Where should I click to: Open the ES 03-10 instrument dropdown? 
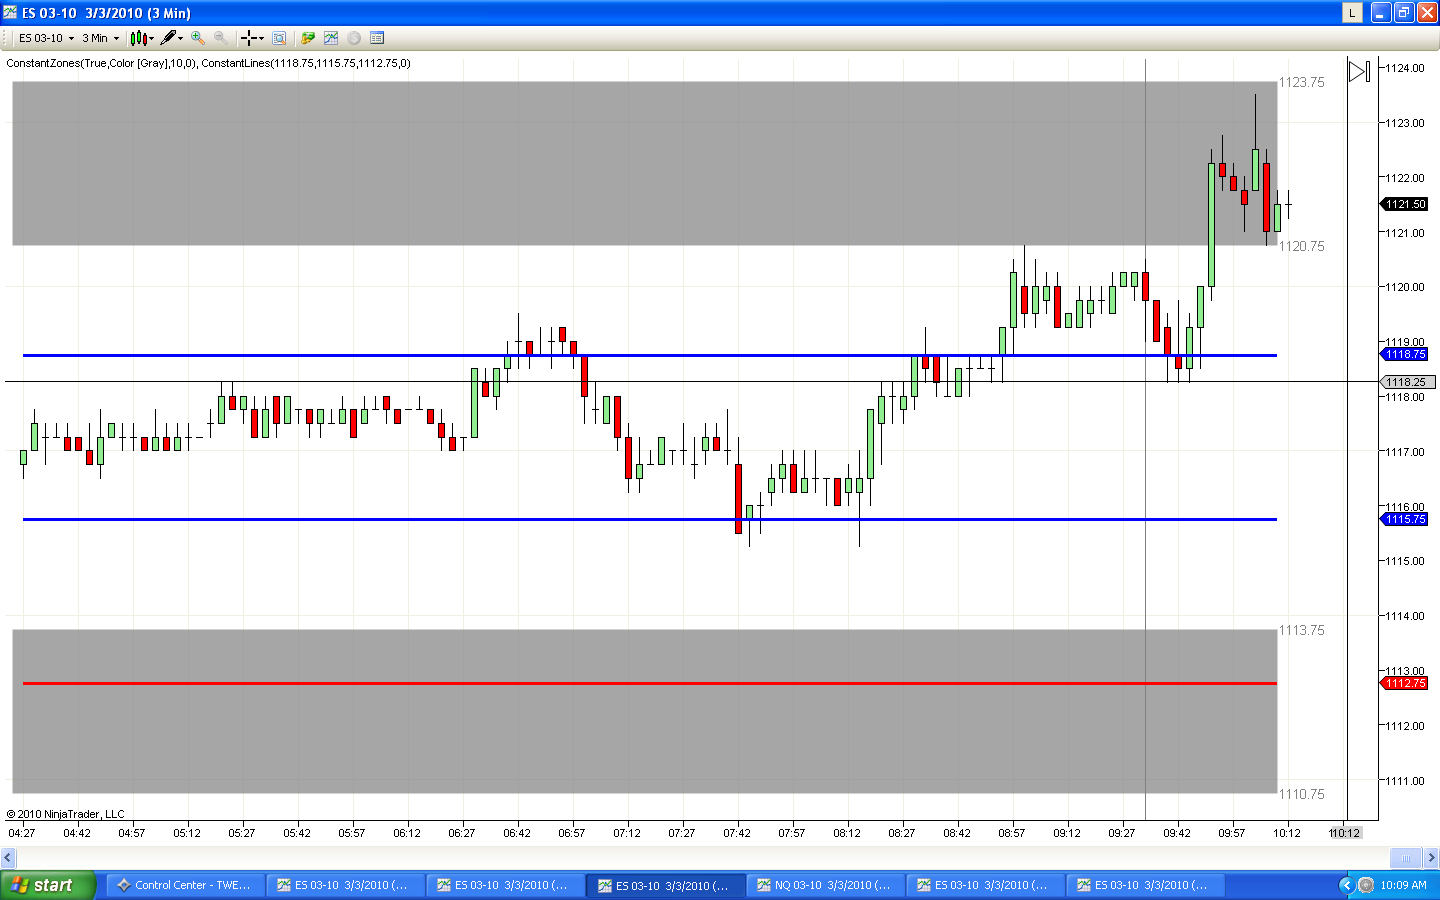(x=46, y=38)
